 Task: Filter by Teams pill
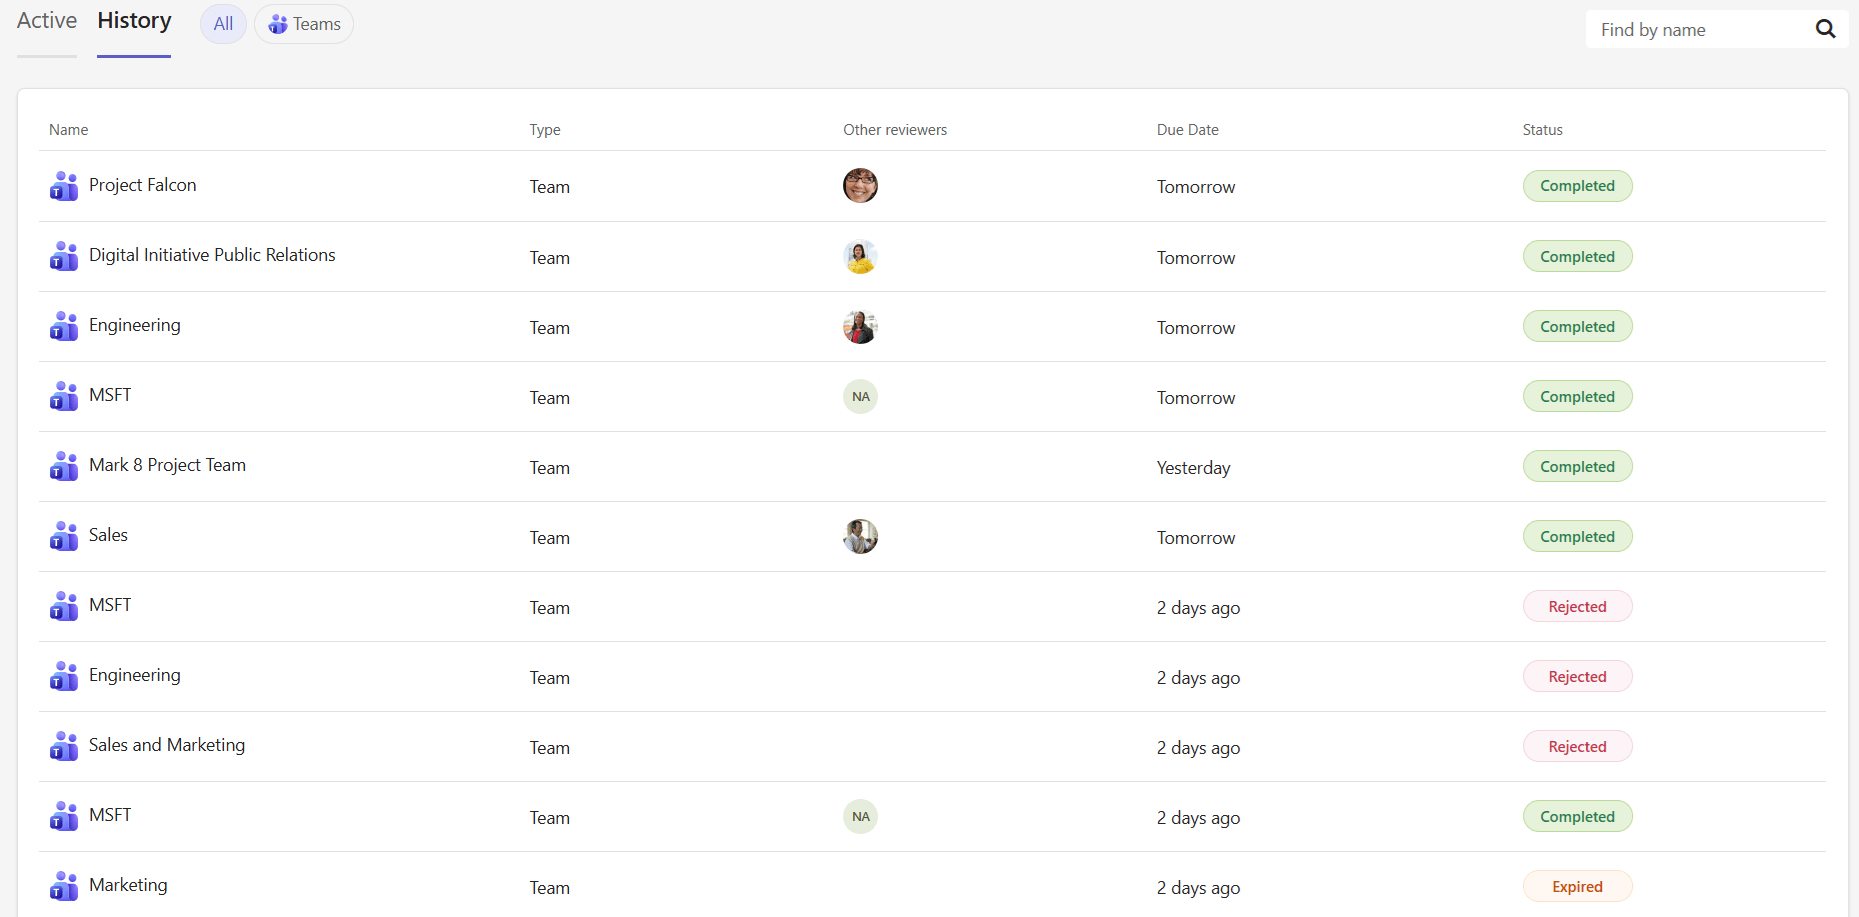(x=304, y=24)
